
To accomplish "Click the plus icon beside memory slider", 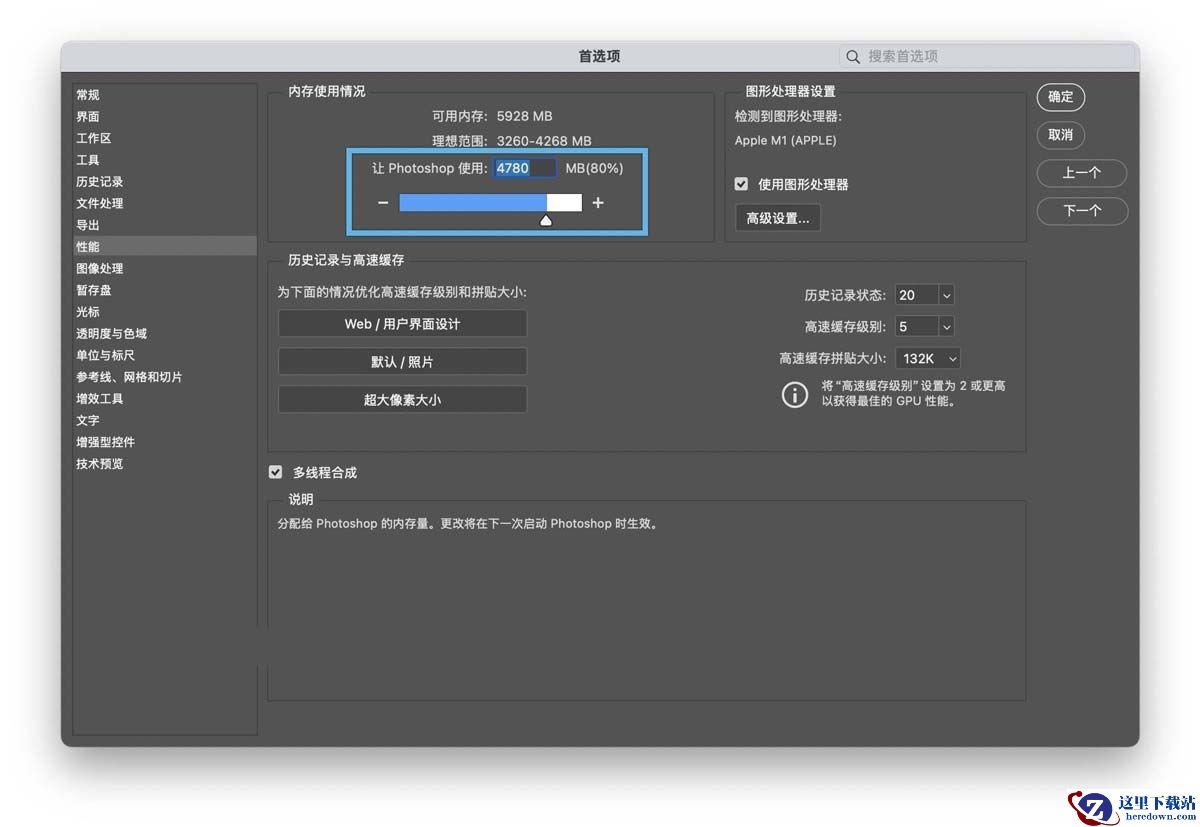I will (x=598, y=203).
